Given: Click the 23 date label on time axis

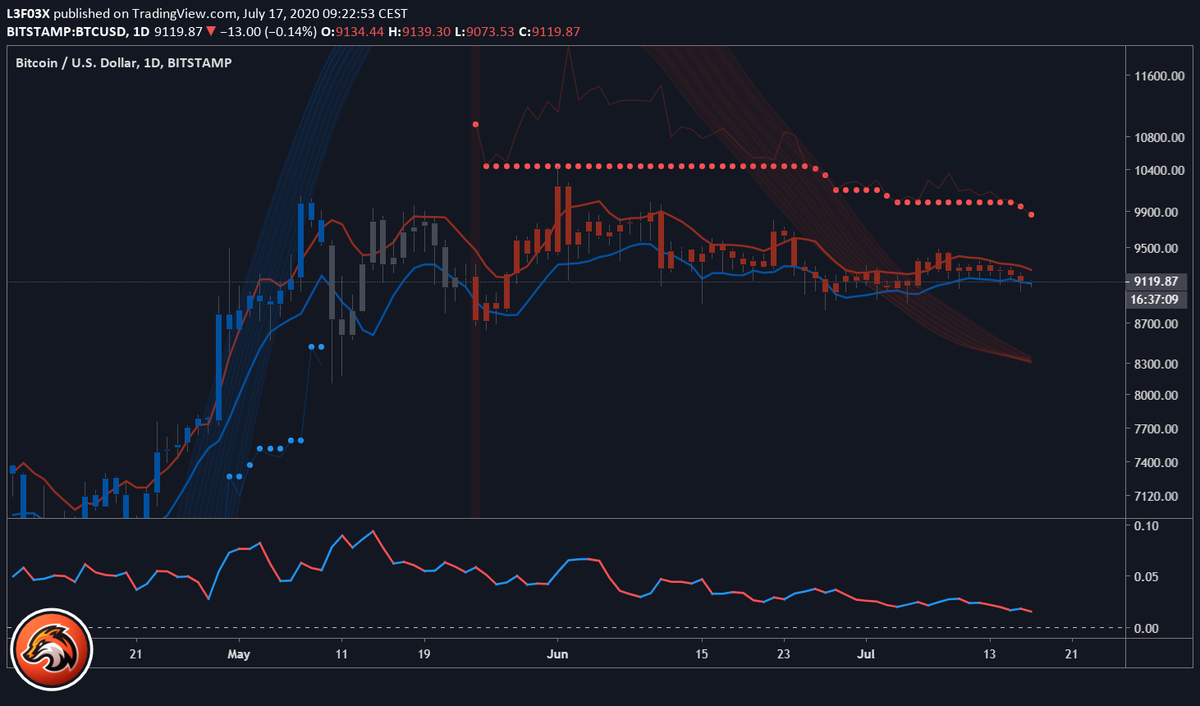Looking at the screenshot, I should [x=784, y=654].
